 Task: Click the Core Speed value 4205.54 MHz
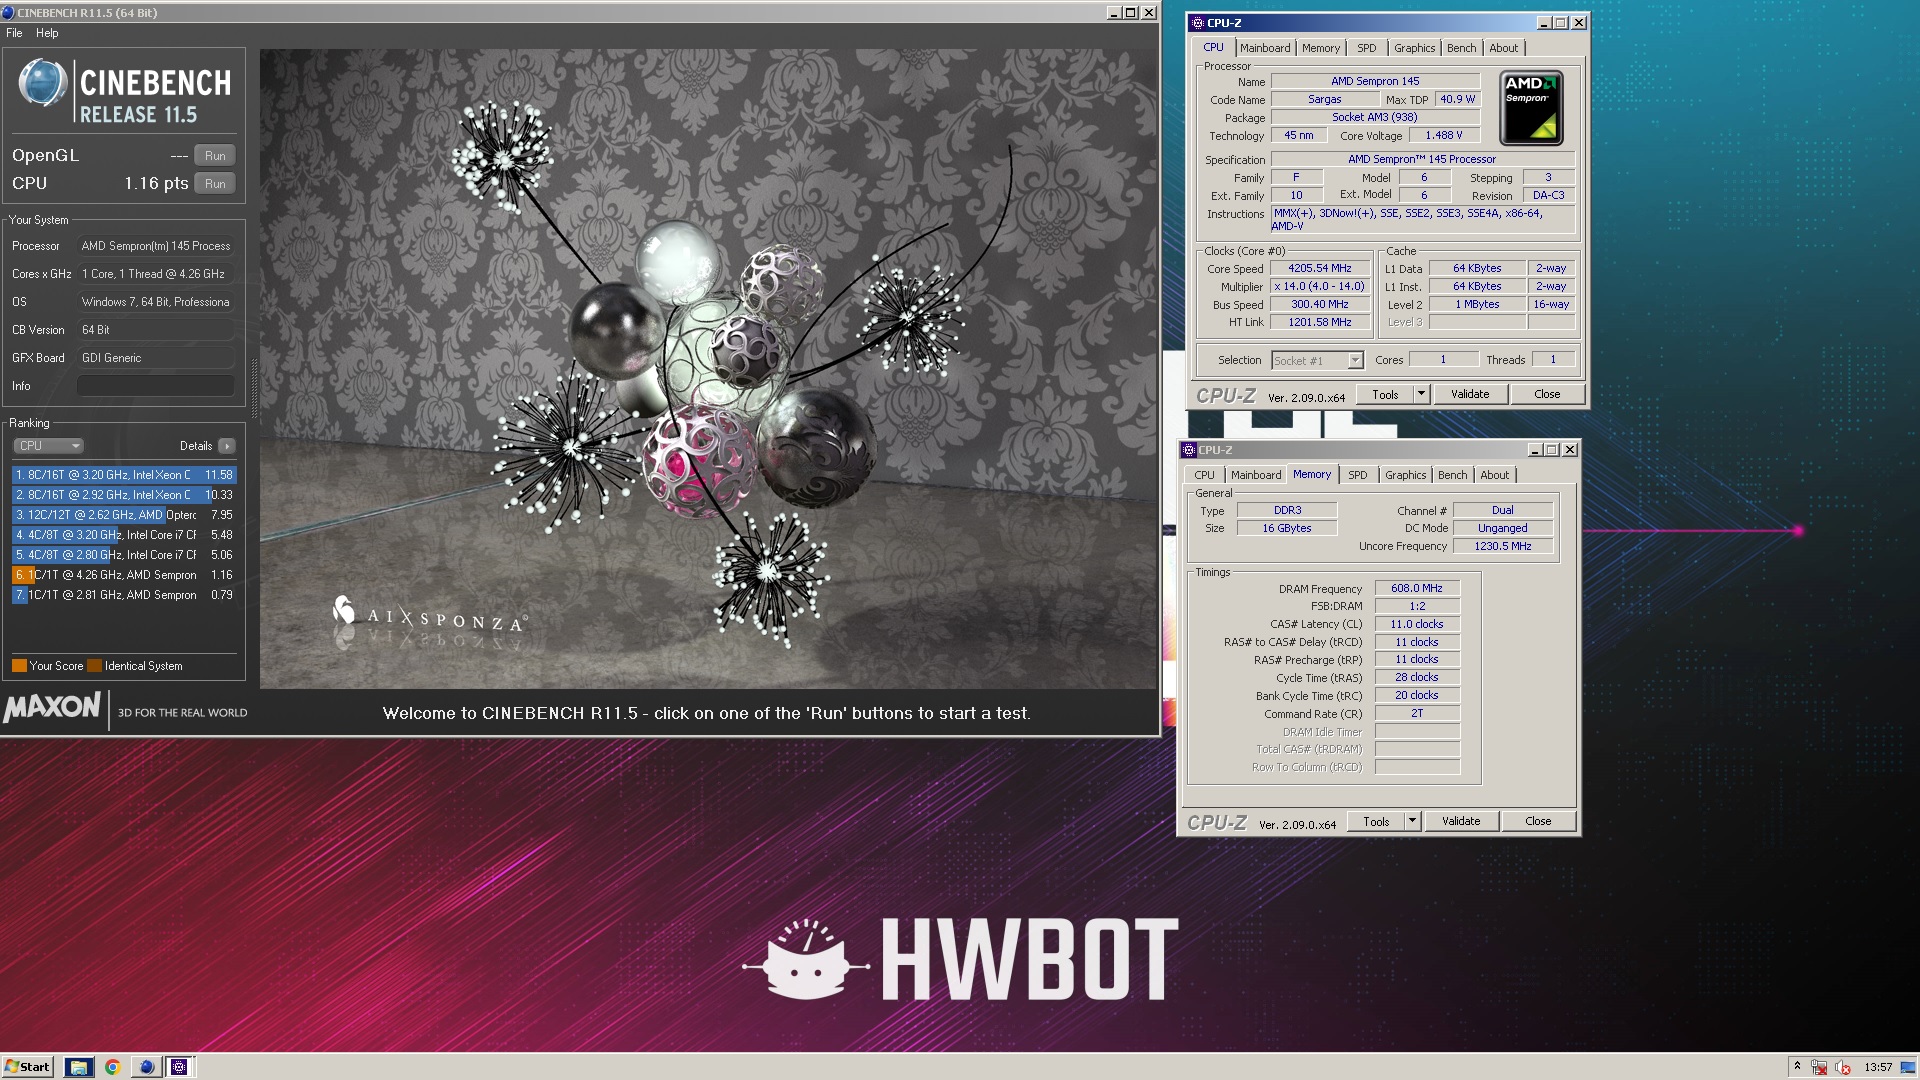pyautogui.click(x=1319, y=269)
